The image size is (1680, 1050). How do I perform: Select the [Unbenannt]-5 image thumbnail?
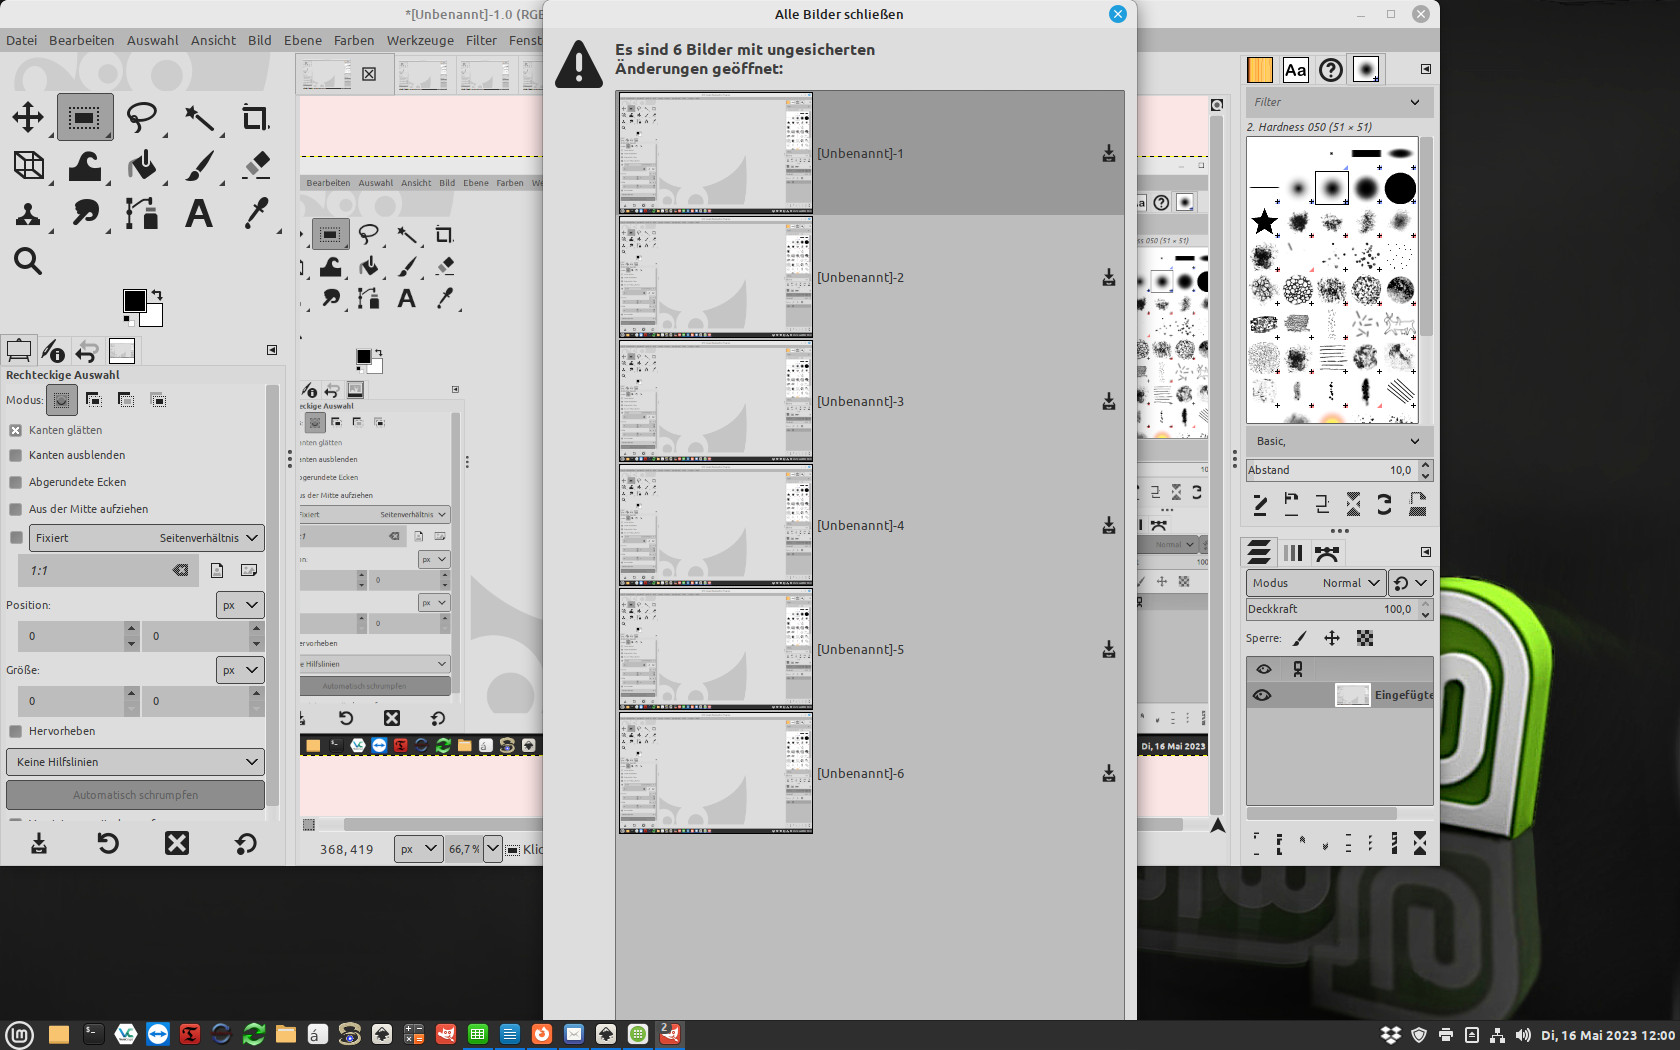(x=715, y=649)
